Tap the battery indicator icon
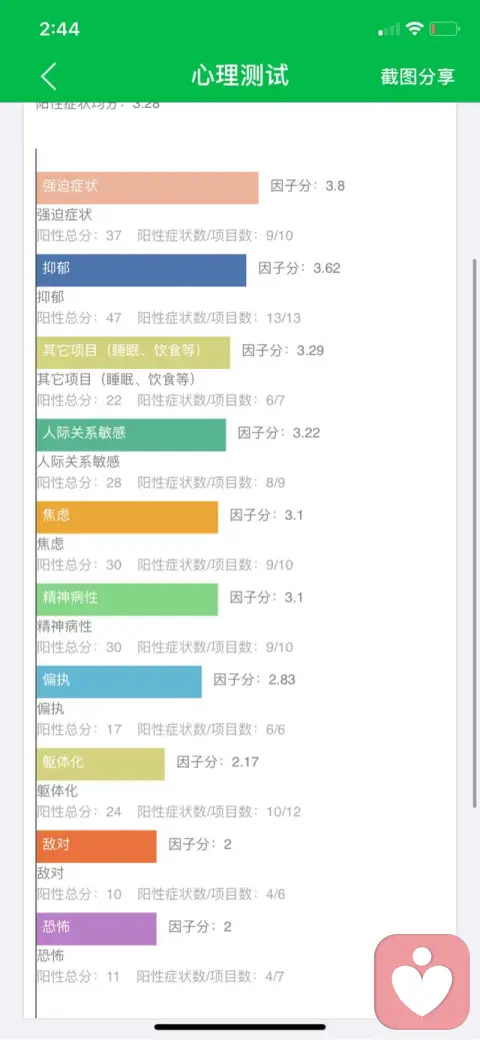480x1040 pixels. click(x=444, y=29)
